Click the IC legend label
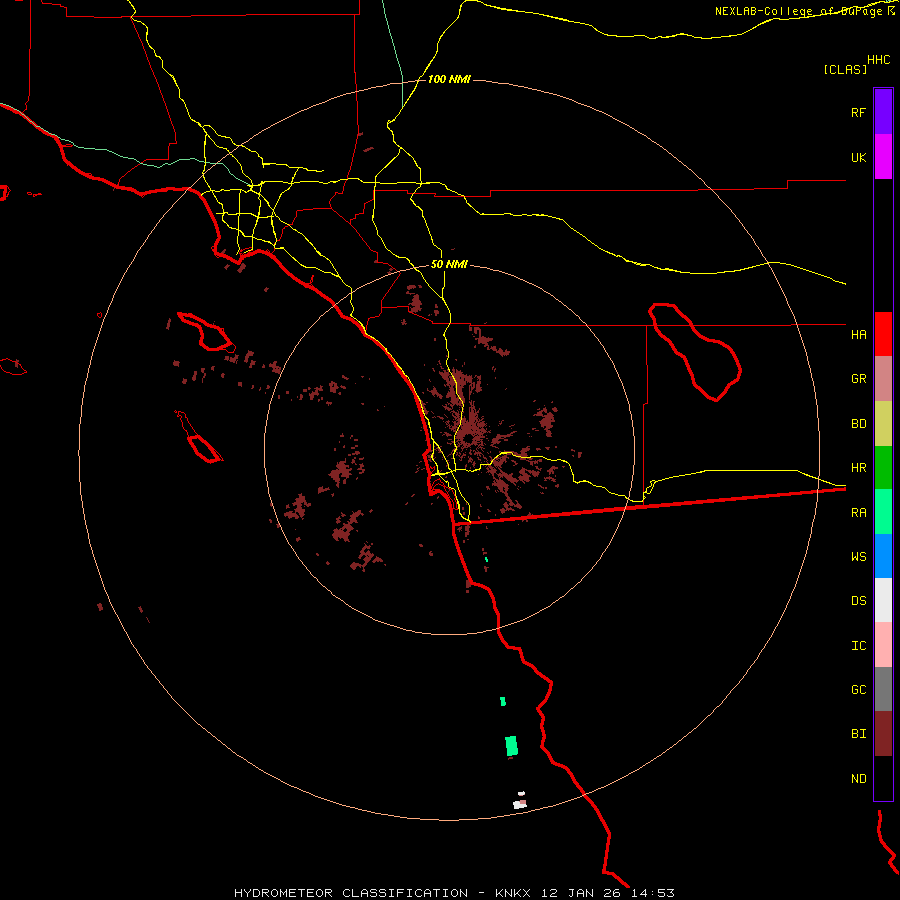The image size is (900, 900). 859,645
